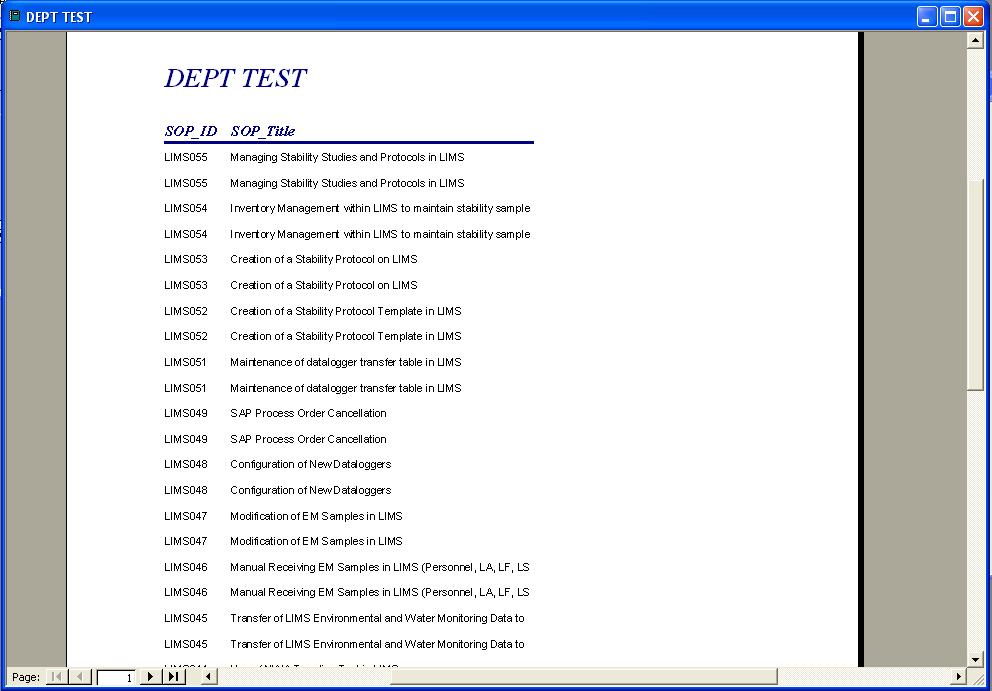
Task: Click the SOP_Title column header
Action: (x=263, y=131)
